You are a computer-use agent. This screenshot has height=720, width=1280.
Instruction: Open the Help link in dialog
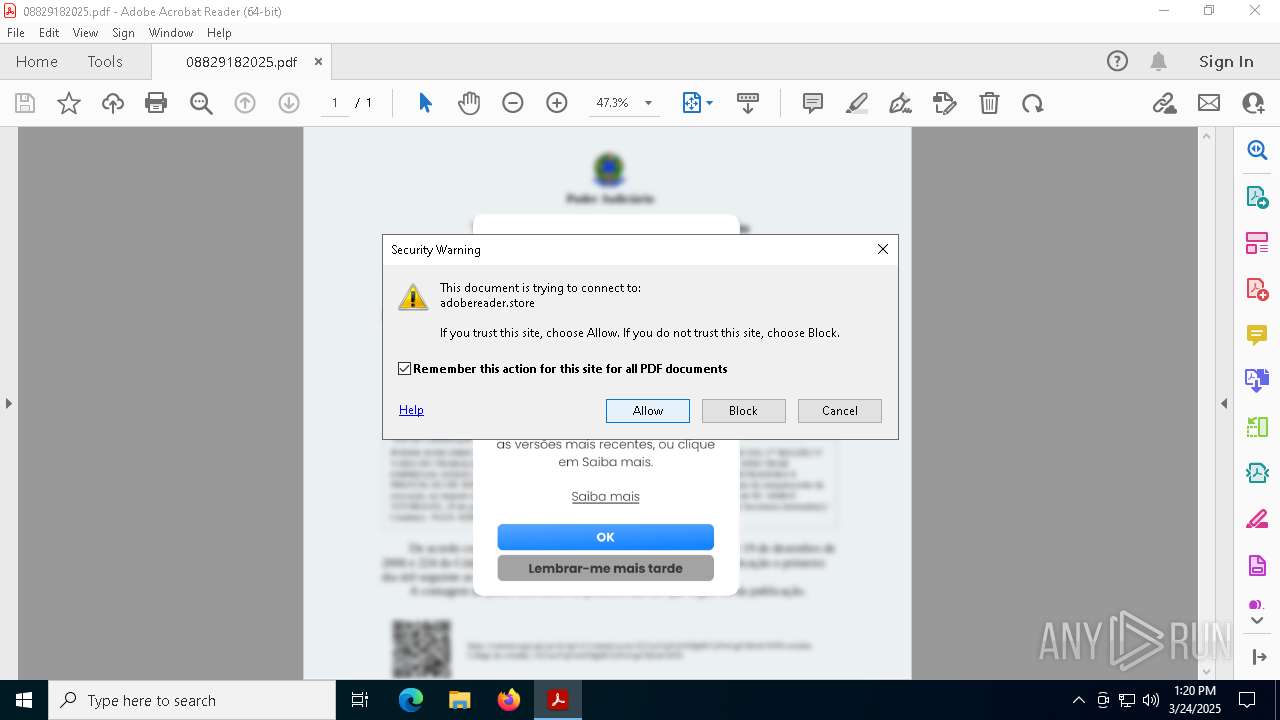pos(411,410)
